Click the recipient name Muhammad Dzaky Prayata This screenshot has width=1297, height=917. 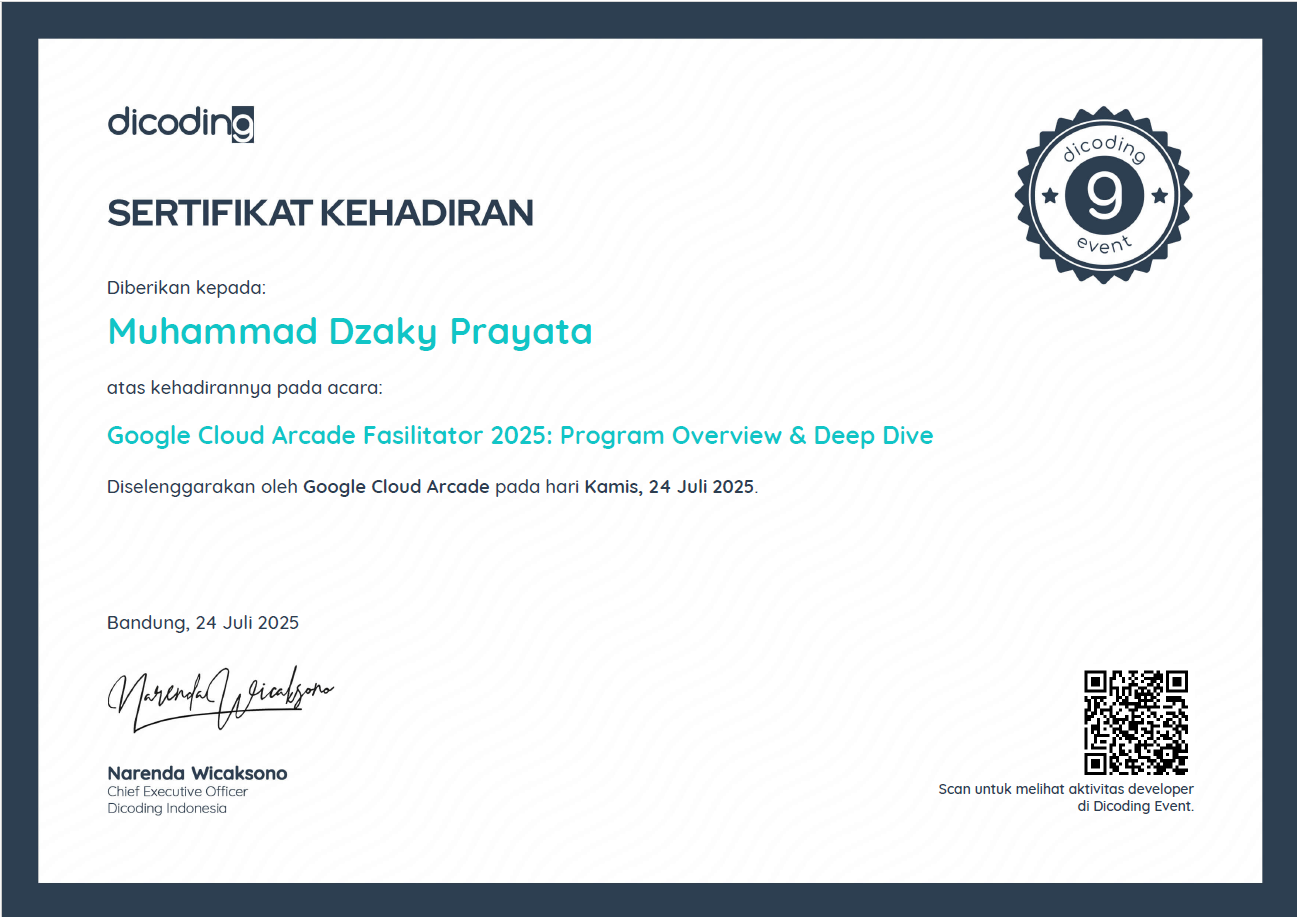point(350,331)
